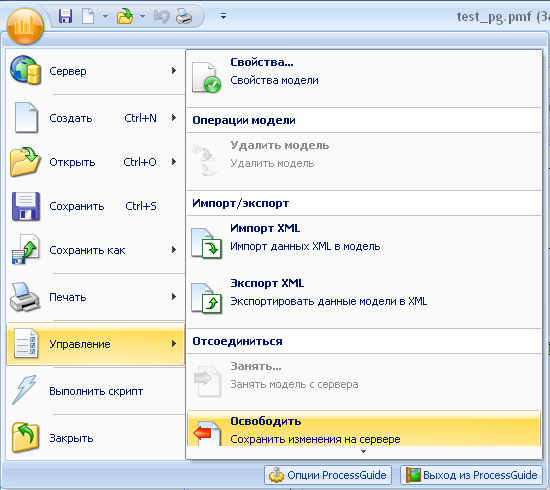This screenshot has height=490, width=550.
Task: Expand the dropdown arrow next to Open folder
Action: click(142, 16)
